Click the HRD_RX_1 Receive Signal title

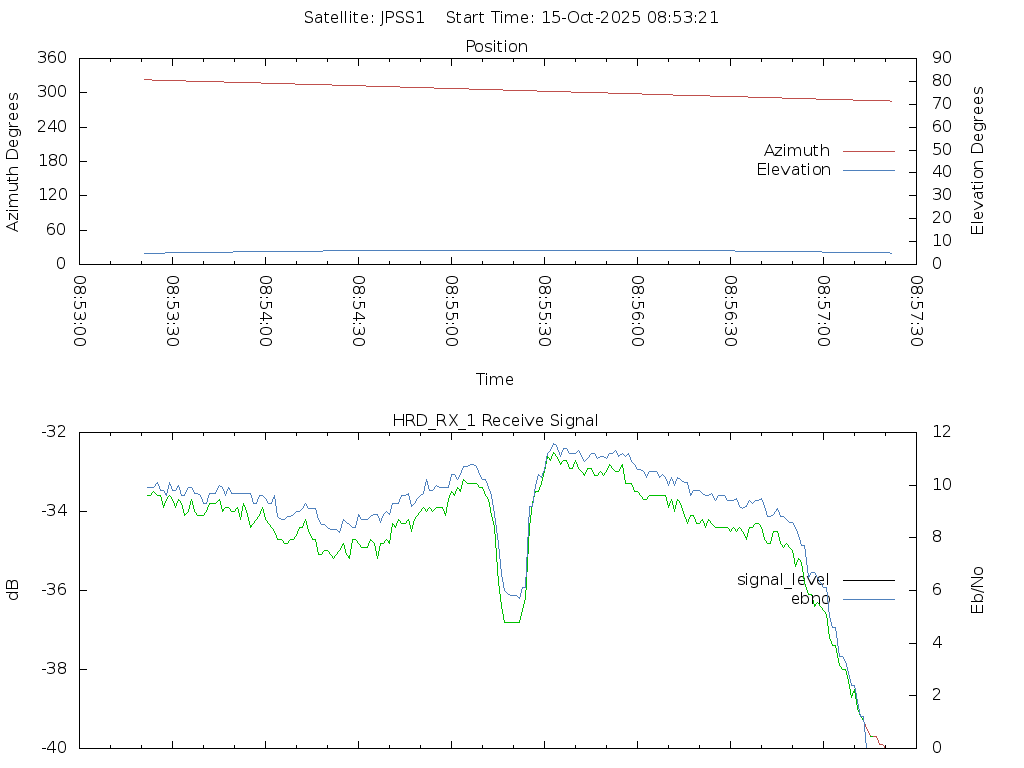click(495, 421)
